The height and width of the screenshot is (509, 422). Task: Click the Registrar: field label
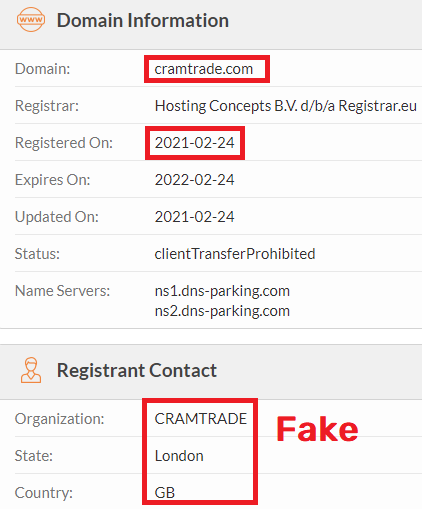pyautogui.click(x=47, y=106)
